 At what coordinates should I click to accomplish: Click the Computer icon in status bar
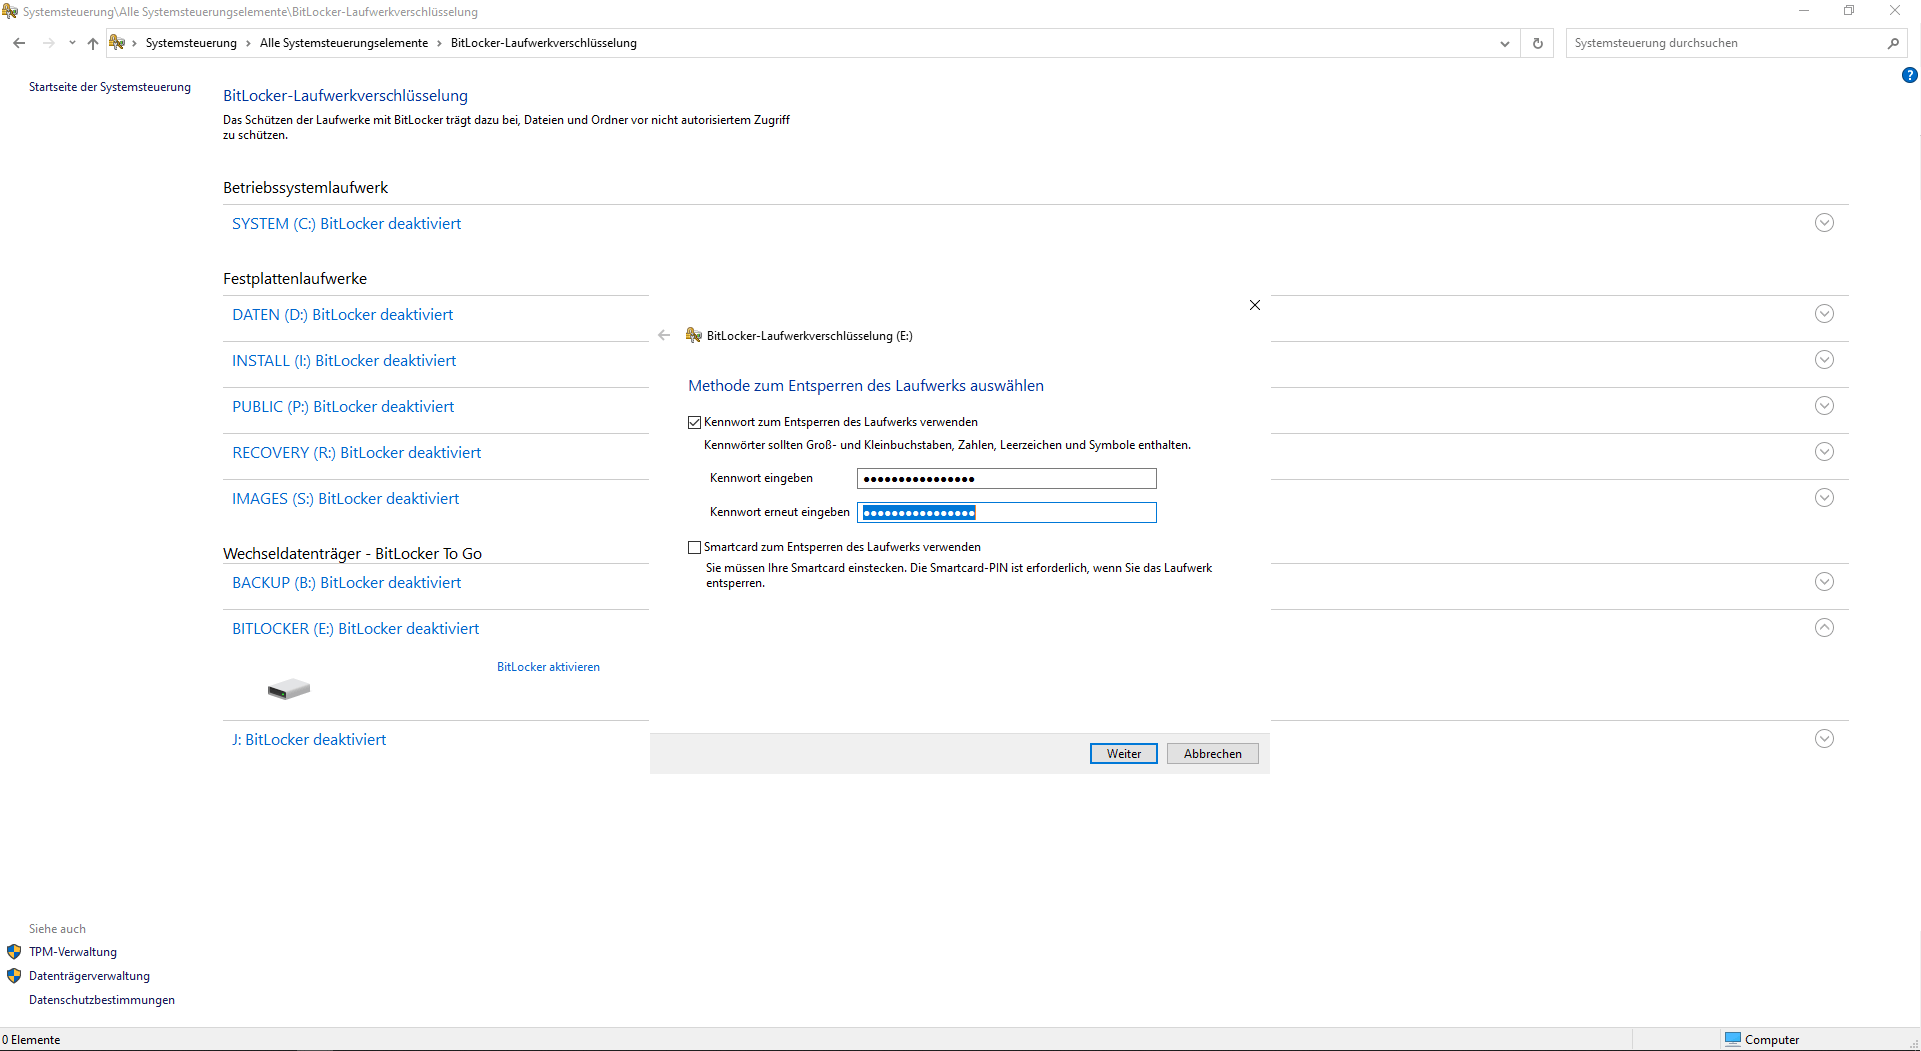click(1733, 1039)
